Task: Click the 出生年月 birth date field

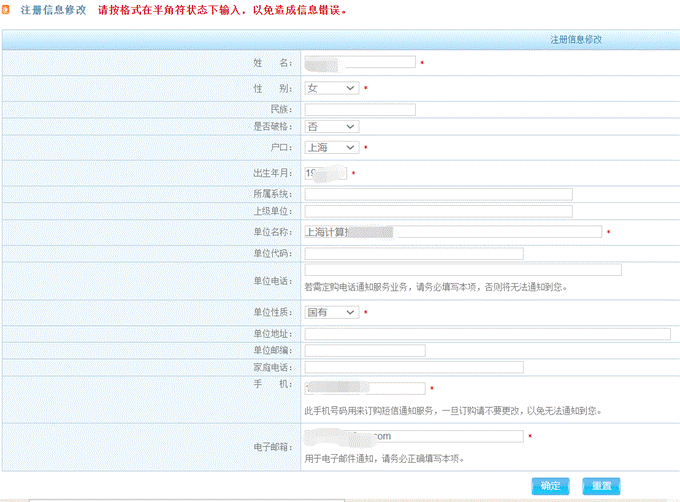Action: pos(326,173)
